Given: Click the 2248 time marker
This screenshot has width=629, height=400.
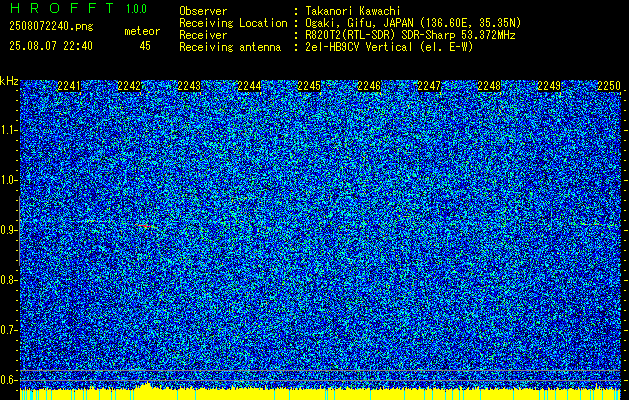Looking at the screenshot, I should pyautogui.click(x=489, y=86).
